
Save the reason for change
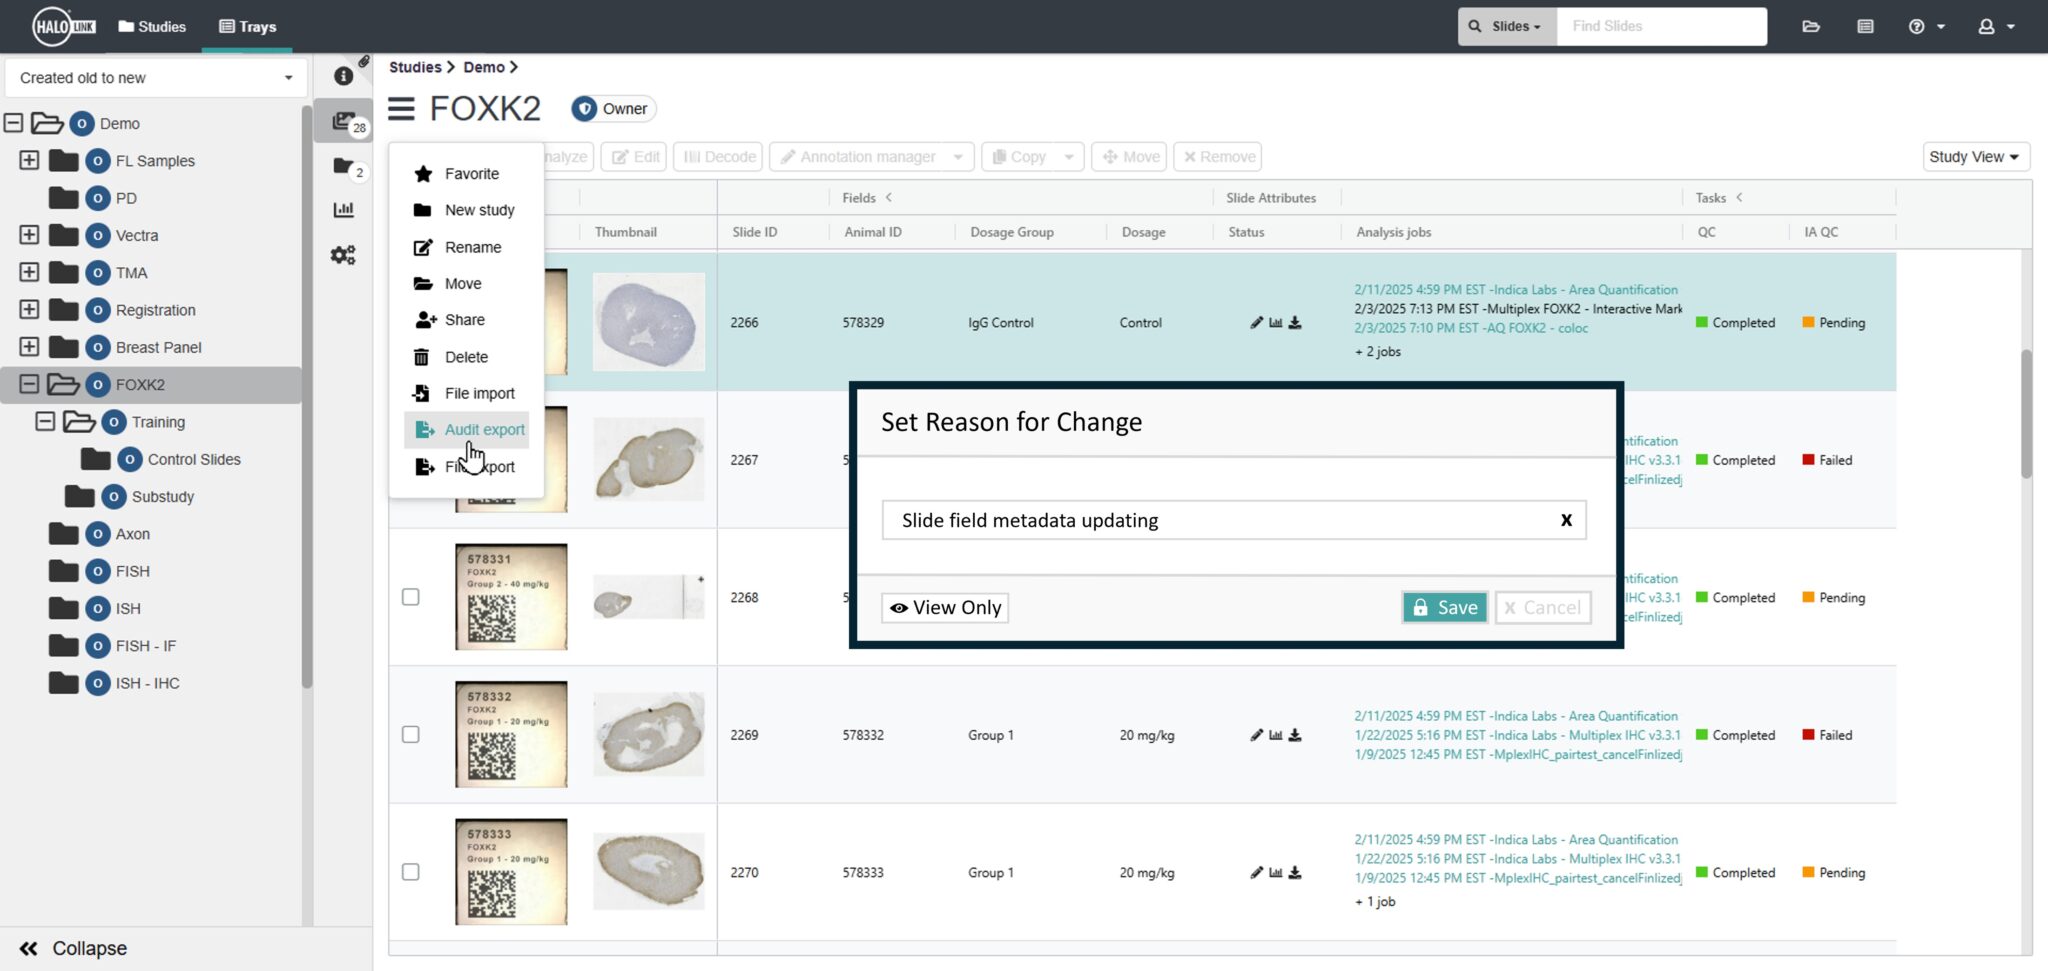pyautogui.click(x=1444, y=607)
